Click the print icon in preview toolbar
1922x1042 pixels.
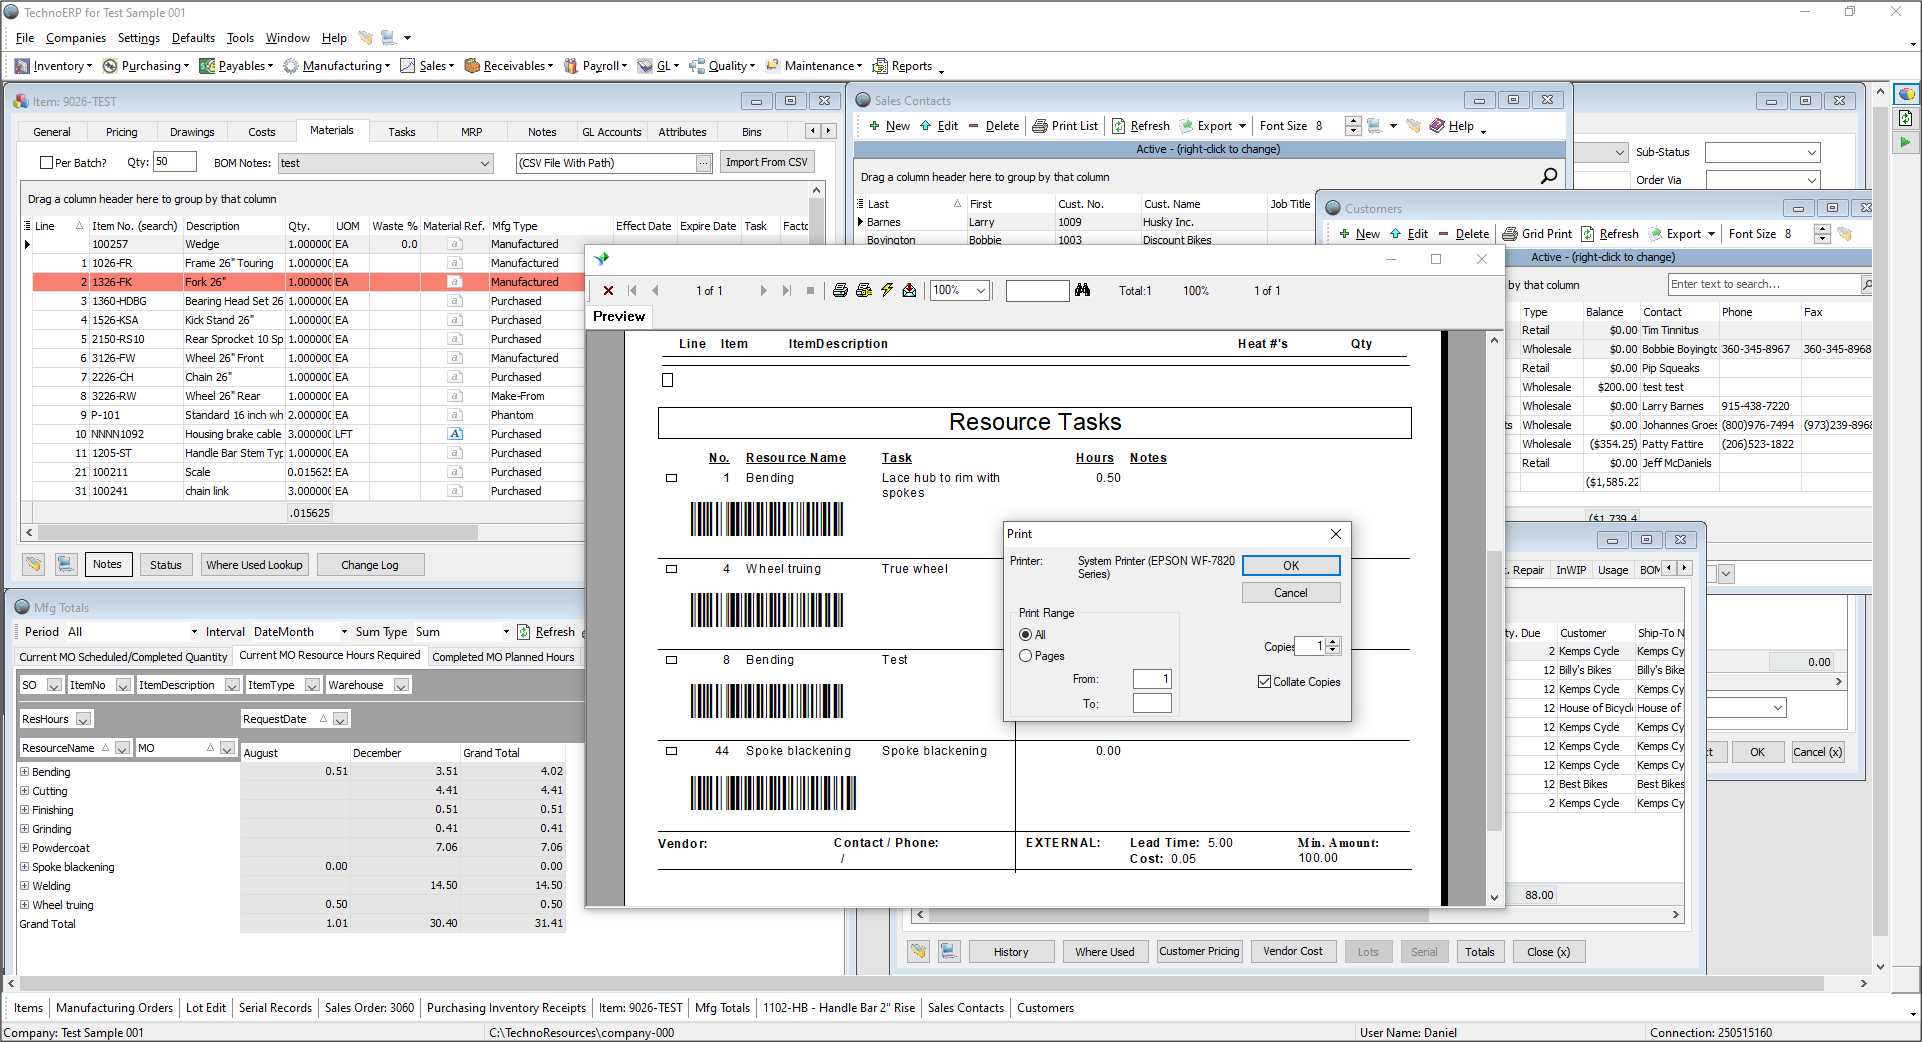[x=840, y=291]
